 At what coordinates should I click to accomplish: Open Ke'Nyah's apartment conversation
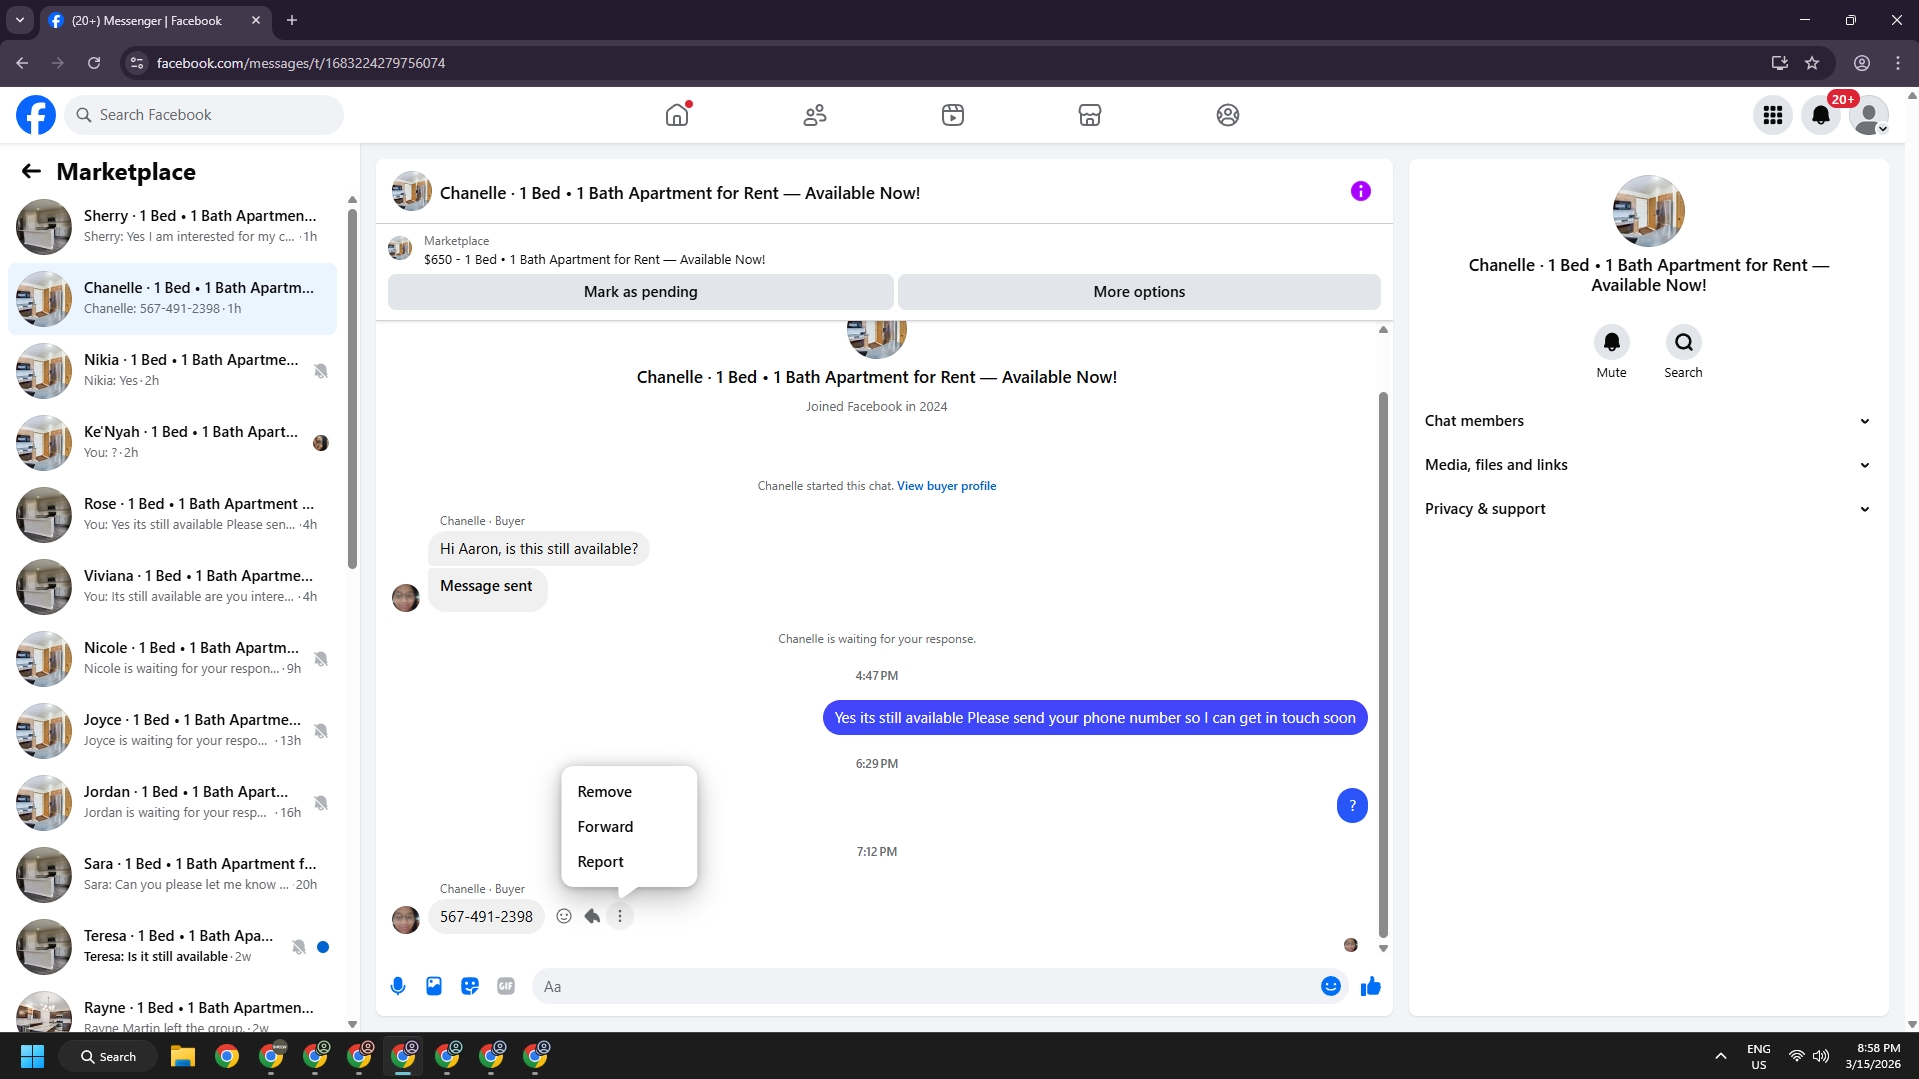pyautogui.click(x=172, y=443)
